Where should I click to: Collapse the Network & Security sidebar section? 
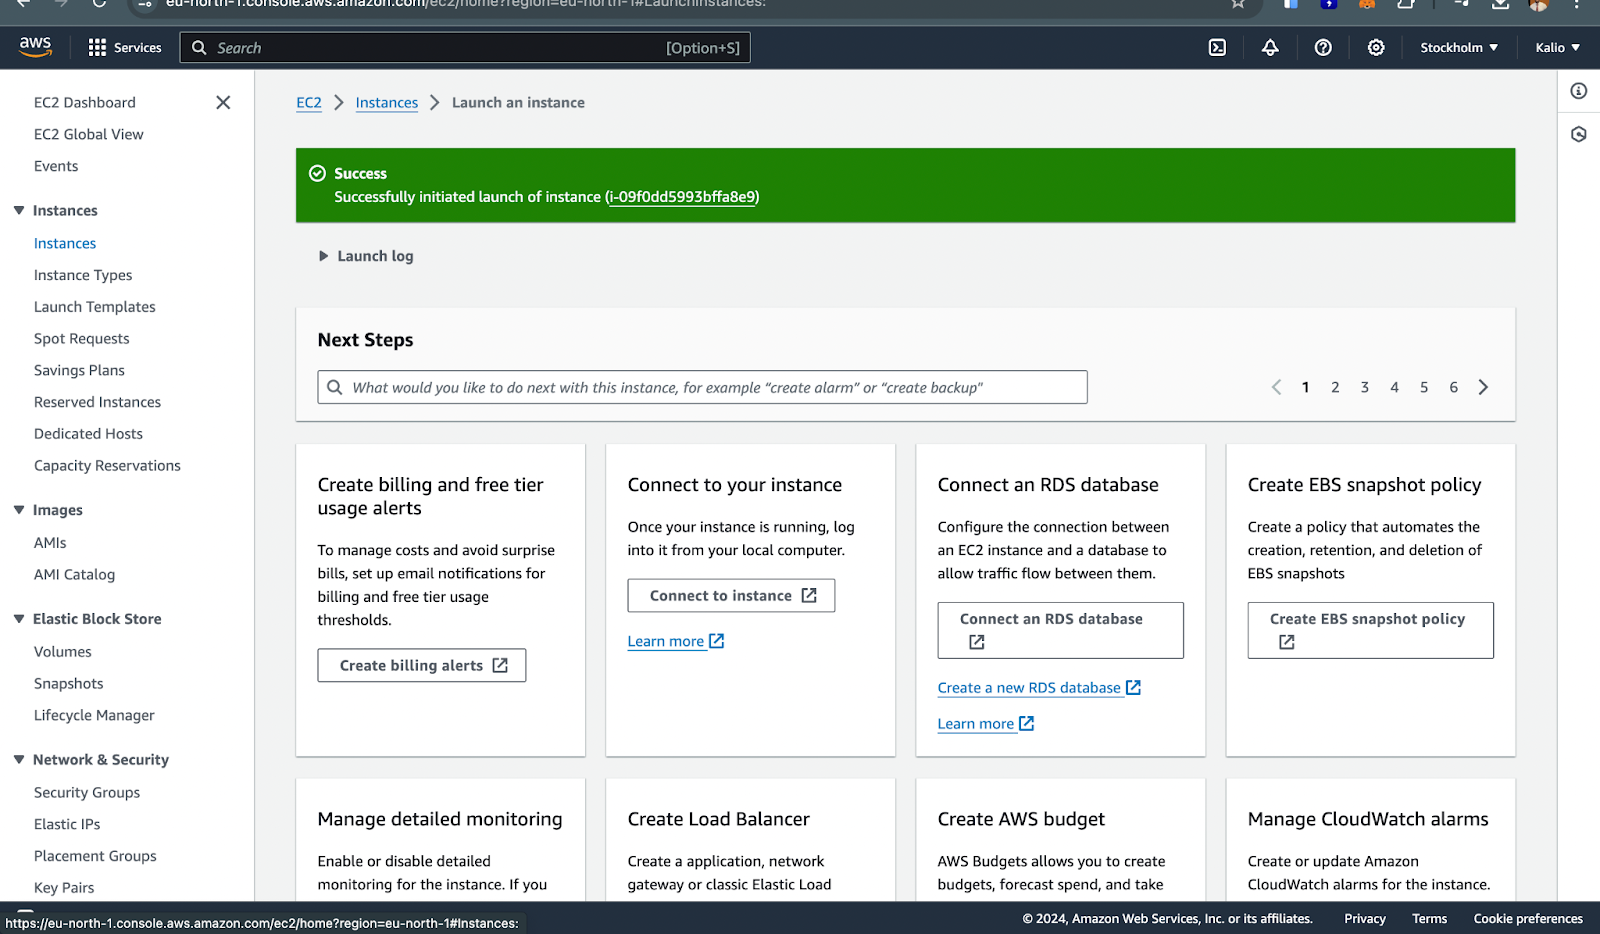pos(19,760)
